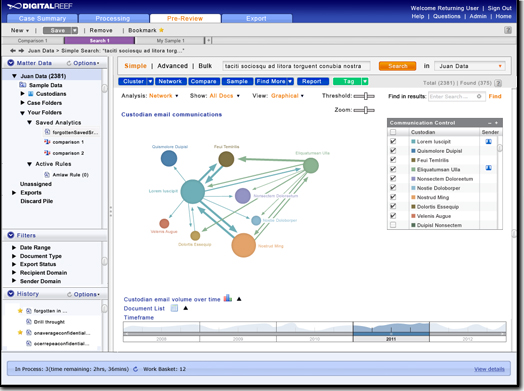This screenshot has height=391, width=524.
Task: Click the help question mark icon in toolbar
Action: (508, 30)
